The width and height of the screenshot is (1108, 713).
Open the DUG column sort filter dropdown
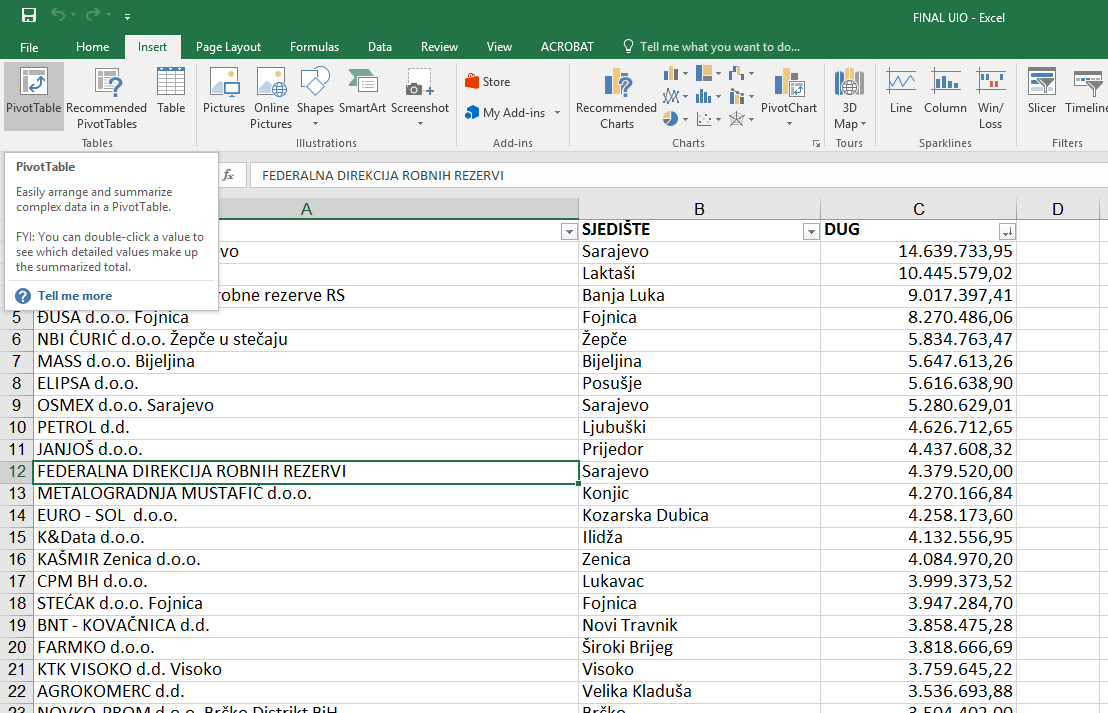(x=1007, y=231)
